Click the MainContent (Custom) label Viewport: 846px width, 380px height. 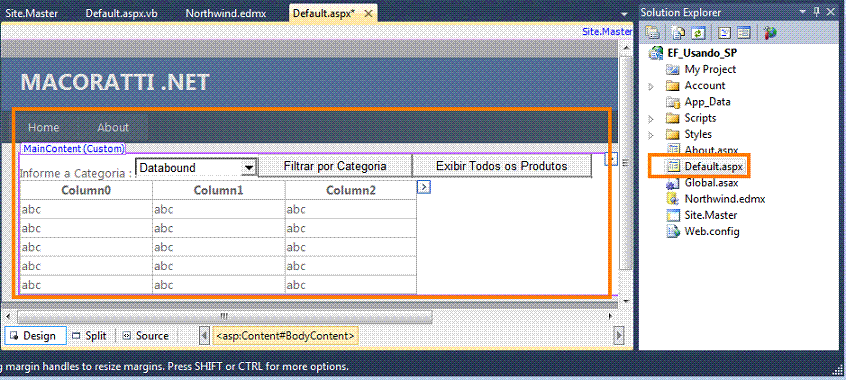pyautogui.click(x=73, y=148)
